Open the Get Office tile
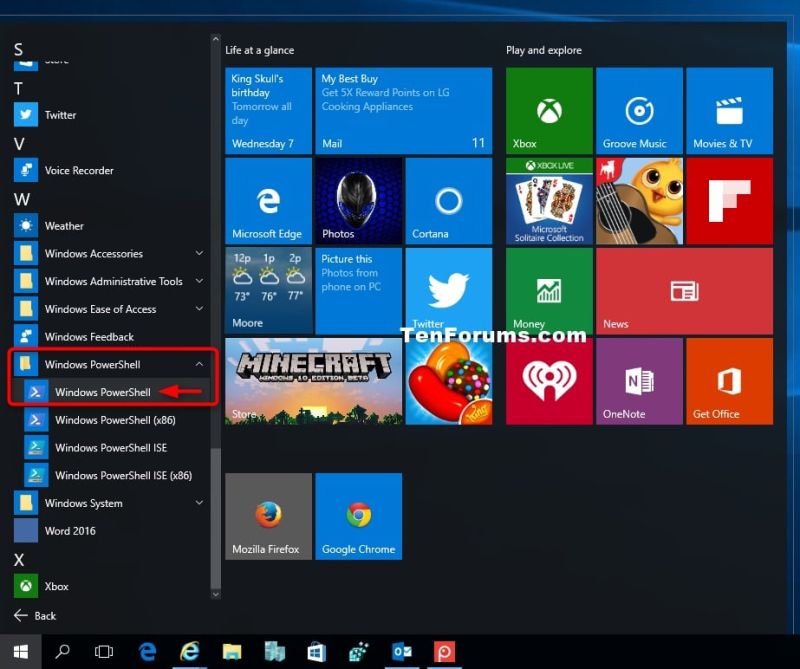 pos(729,380)
